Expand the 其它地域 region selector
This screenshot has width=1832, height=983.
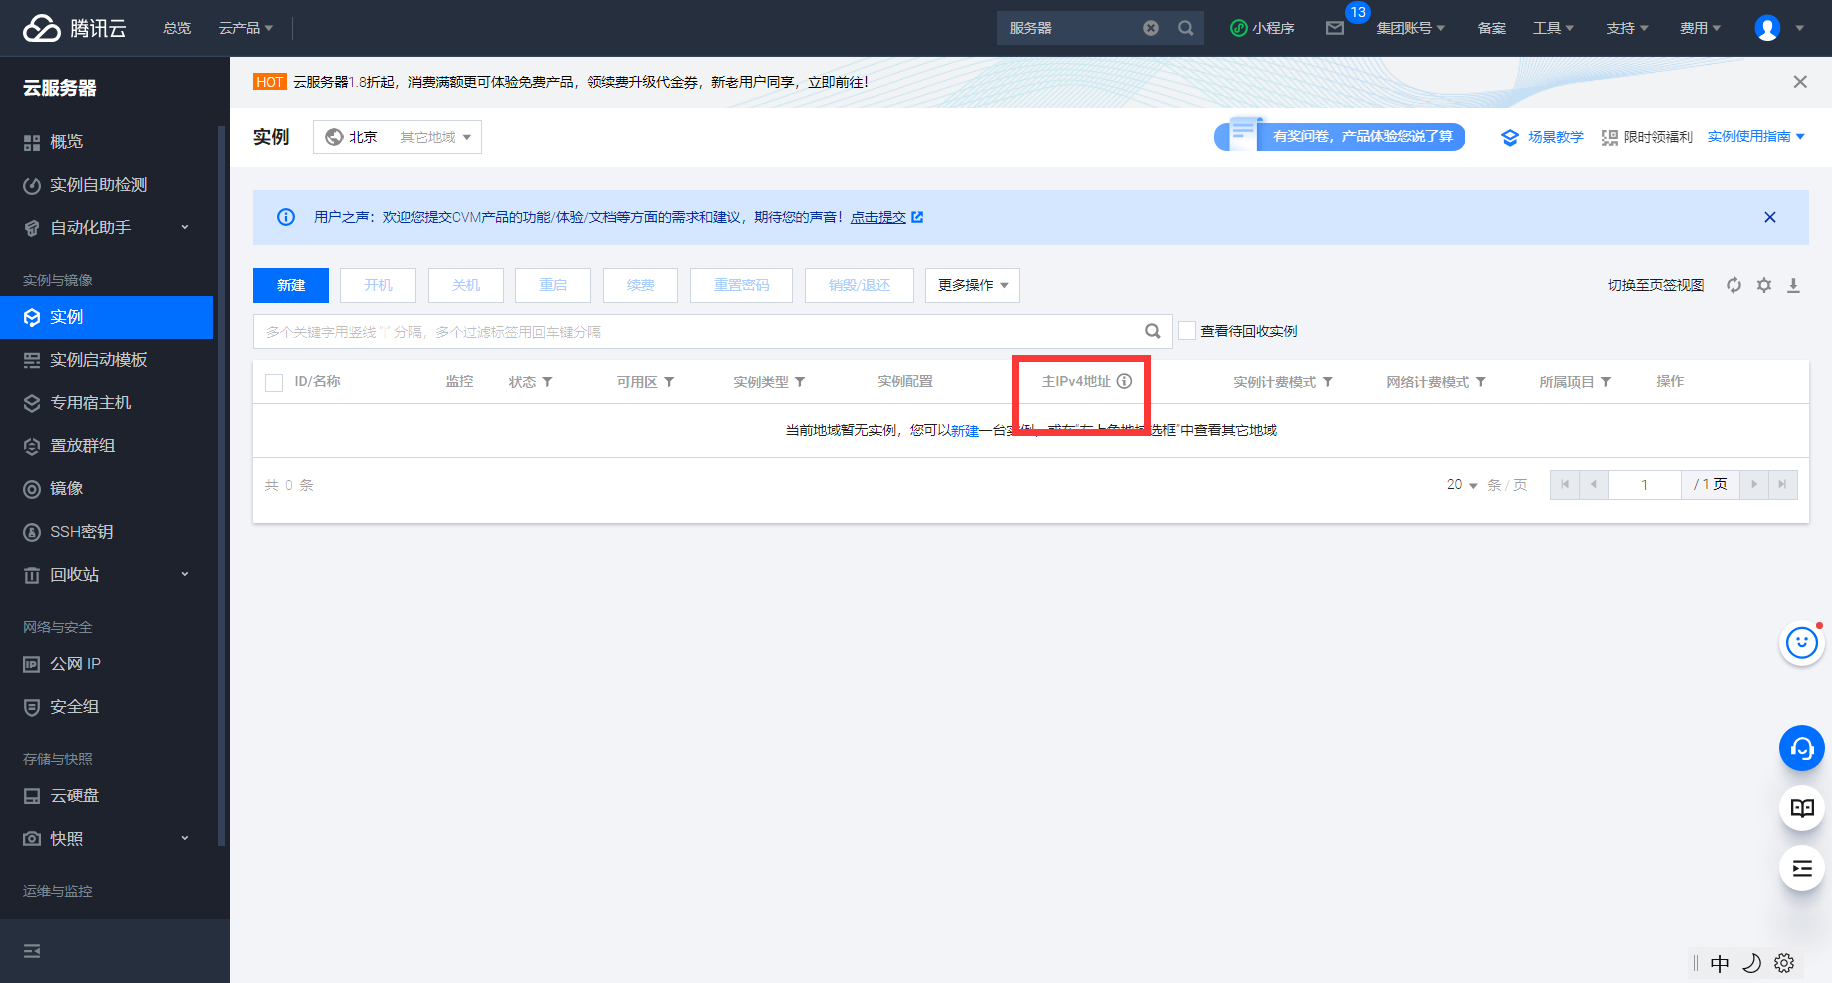[433, 136]
